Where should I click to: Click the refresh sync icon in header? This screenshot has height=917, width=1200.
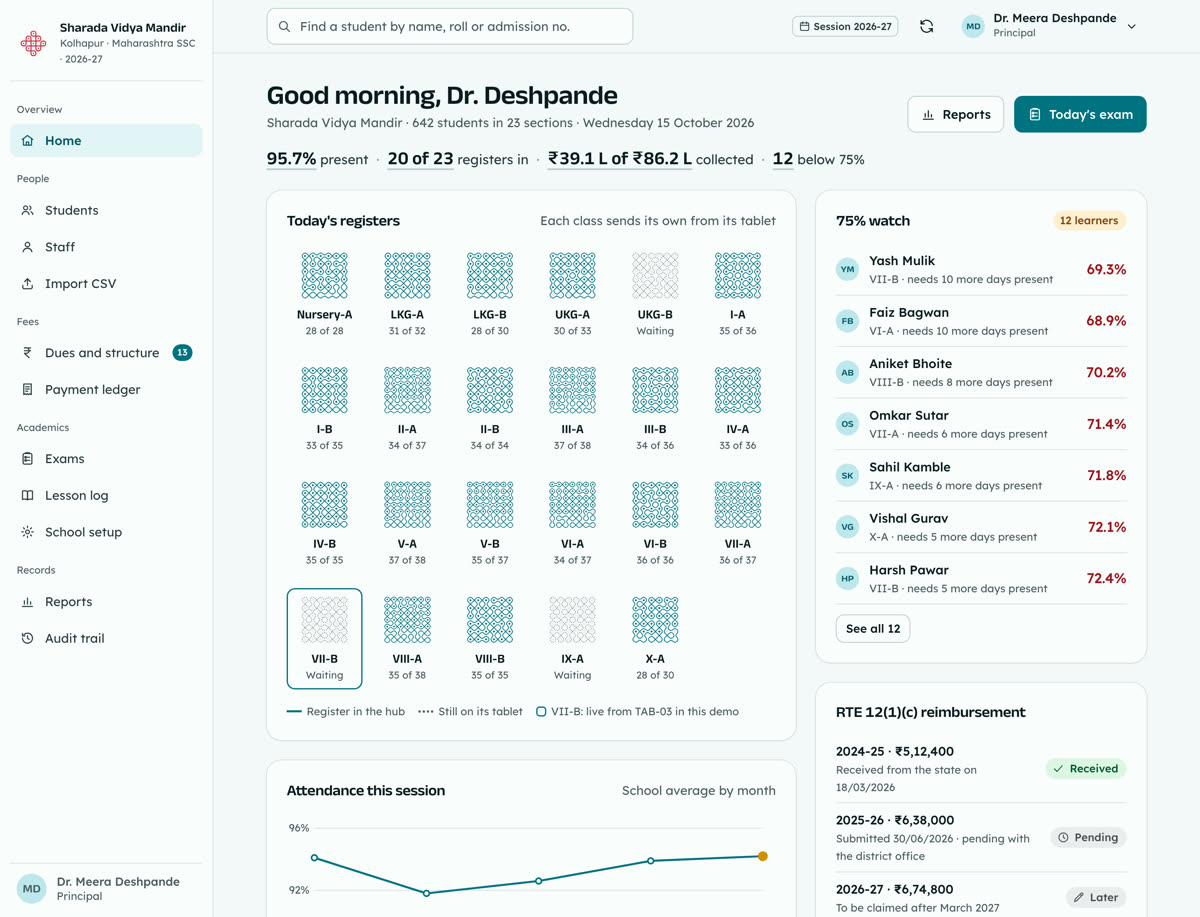927,27
